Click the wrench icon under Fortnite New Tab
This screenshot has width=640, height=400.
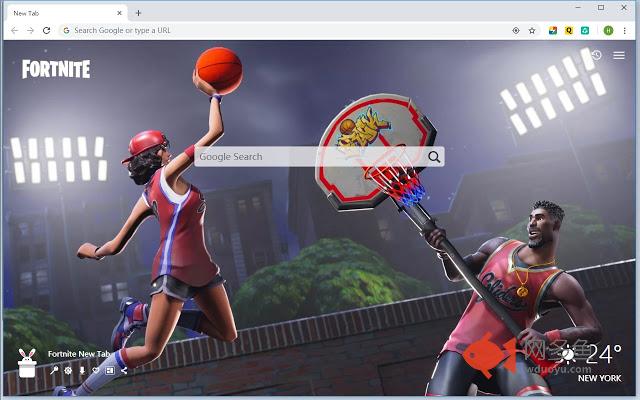pos(54,370)
